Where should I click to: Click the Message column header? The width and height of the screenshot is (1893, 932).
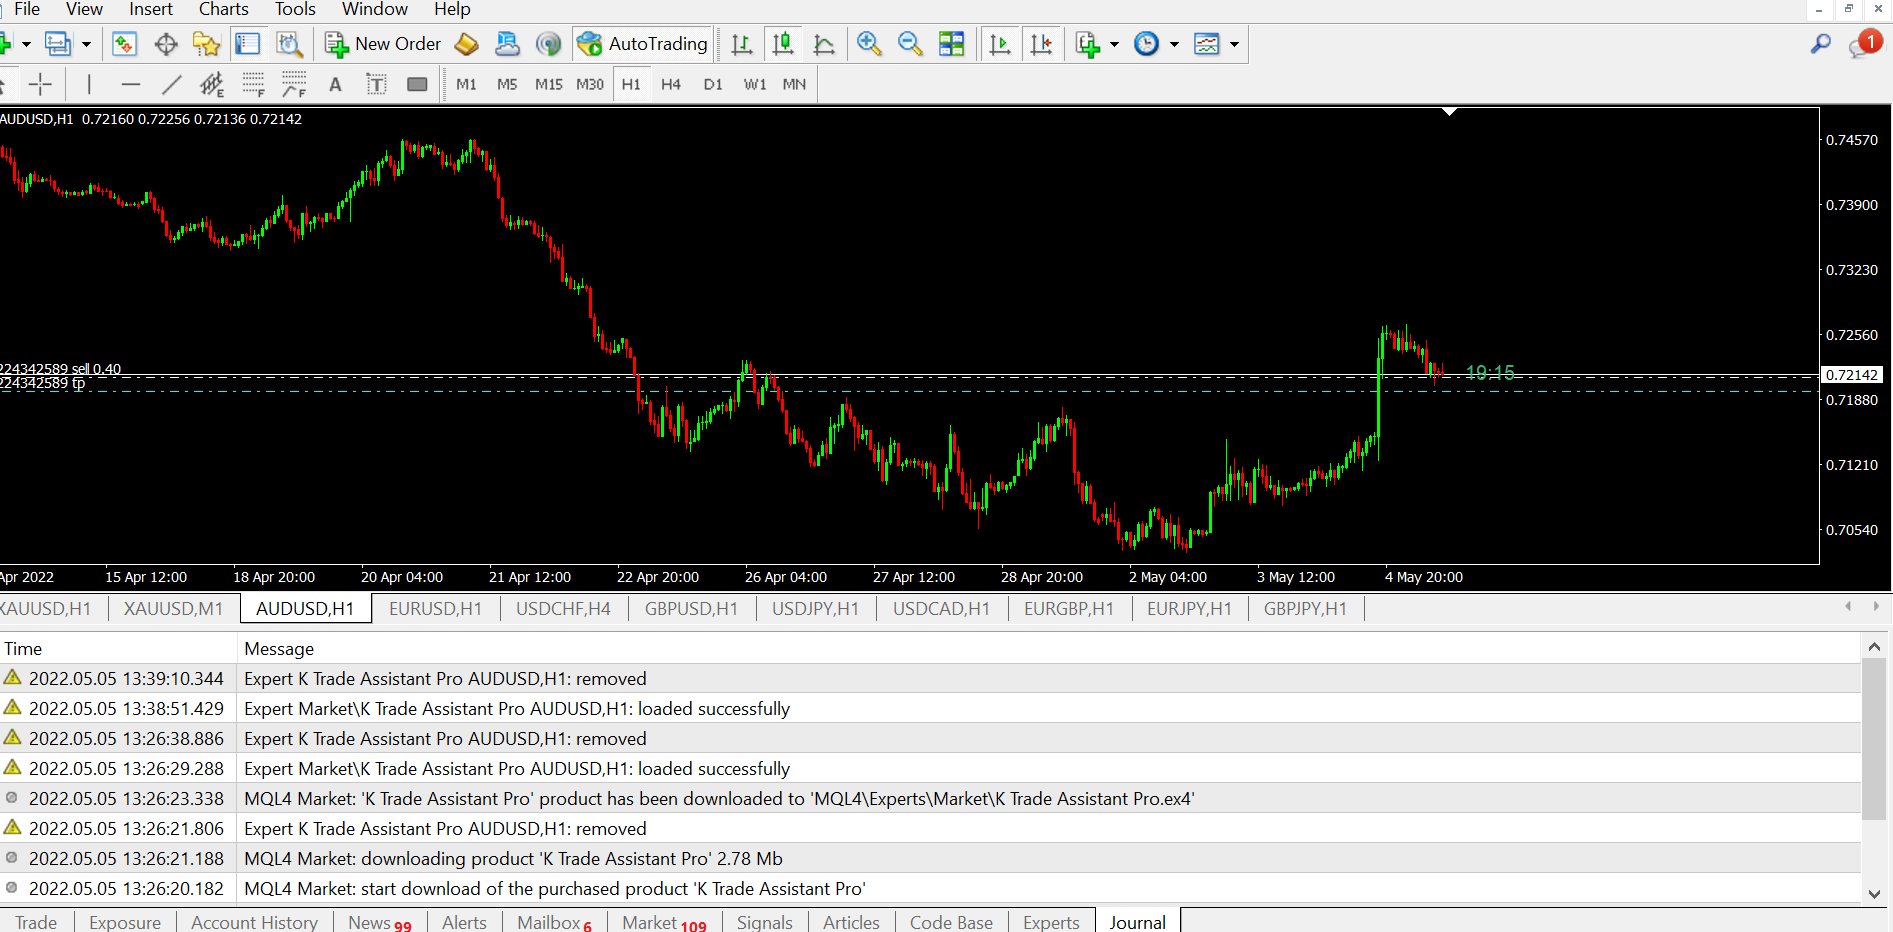click(x=1049, y=649)
